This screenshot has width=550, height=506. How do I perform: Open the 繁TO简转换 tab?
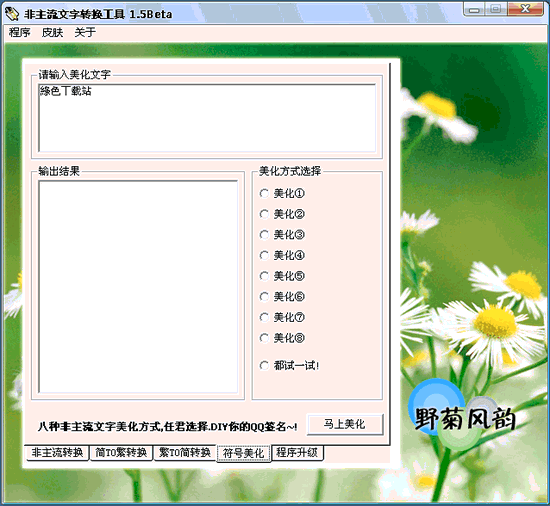[185, 453]
